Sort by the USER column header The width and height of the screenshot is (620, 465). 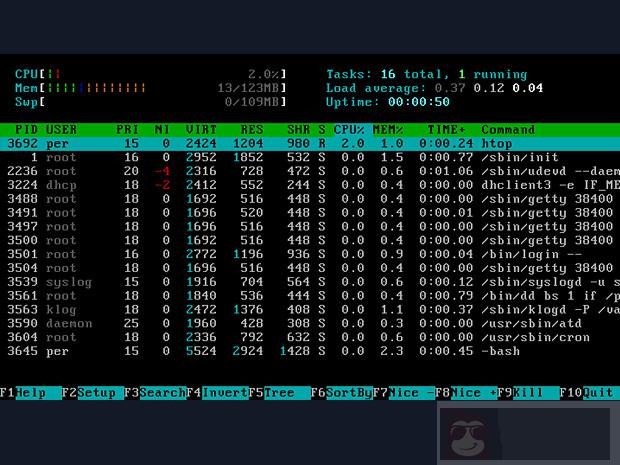[x=61, y=130]
